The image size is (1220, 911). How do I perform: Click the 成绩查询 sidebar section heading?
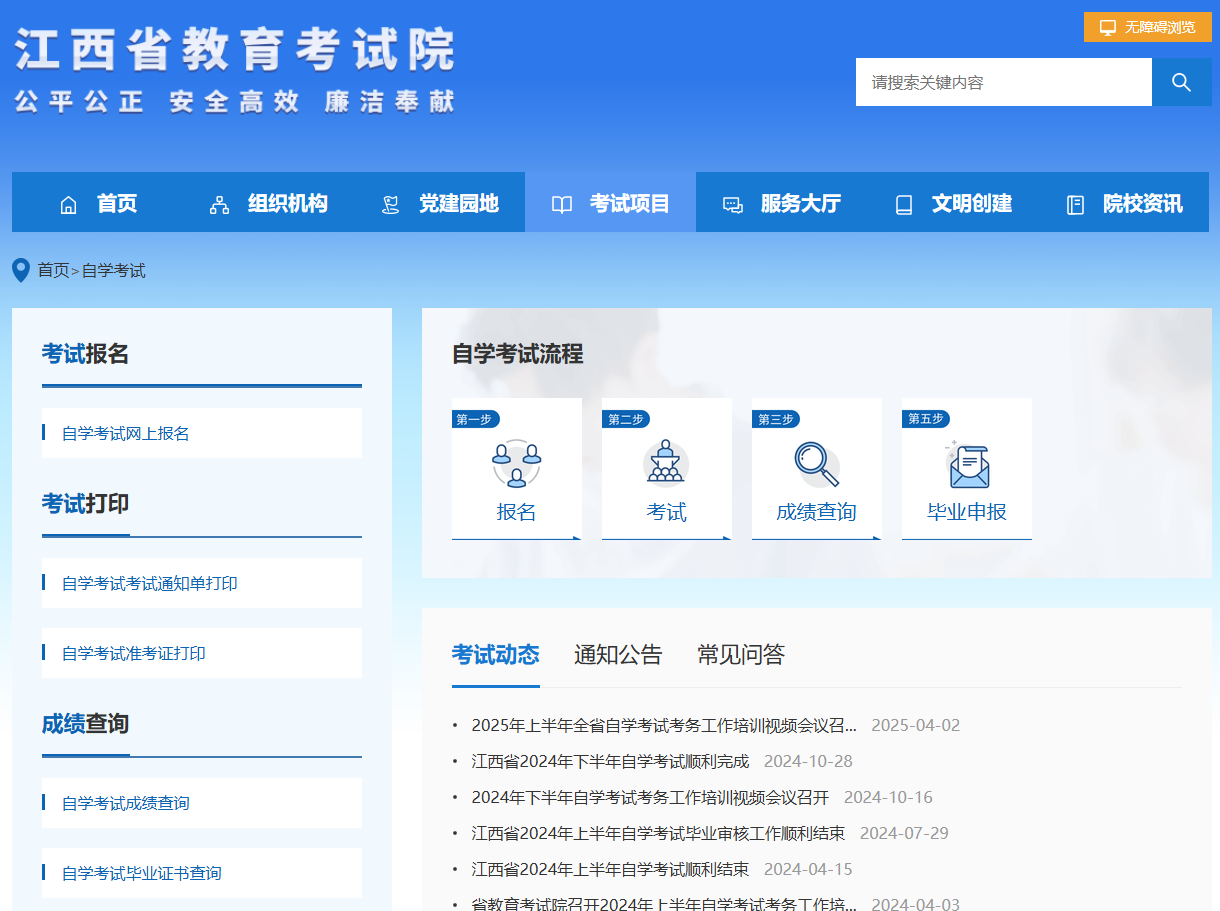click(x=85, y=724)
